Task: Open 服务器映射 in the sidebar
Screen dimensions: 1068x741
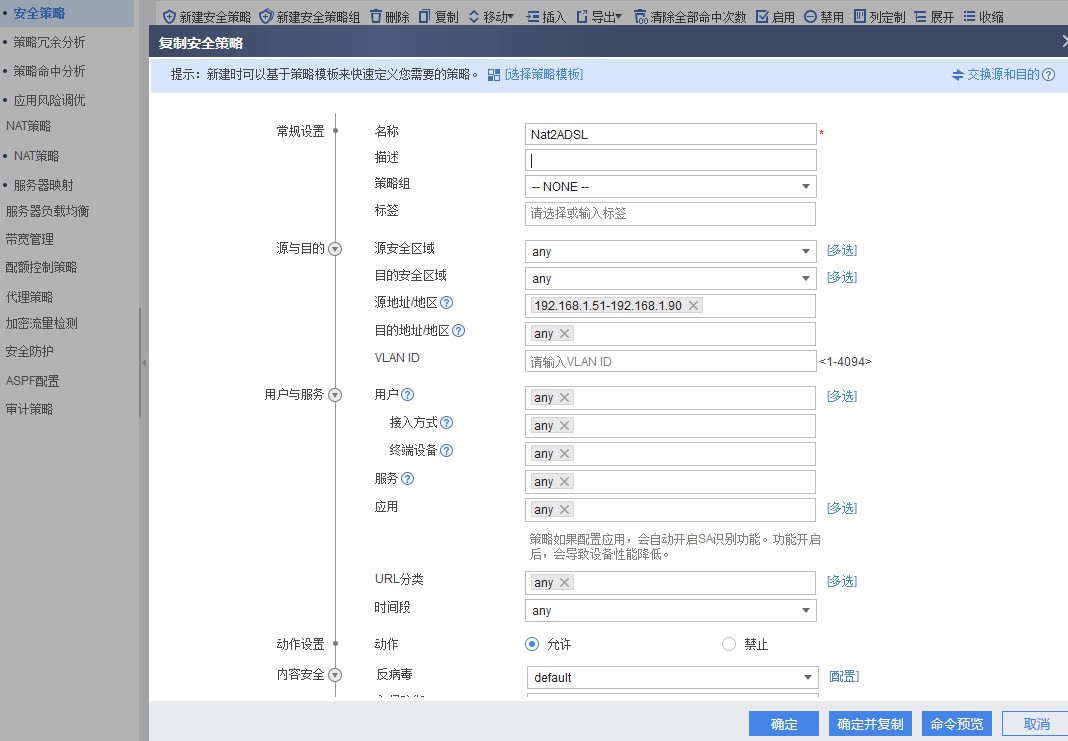Action: [x=44, y=185]
